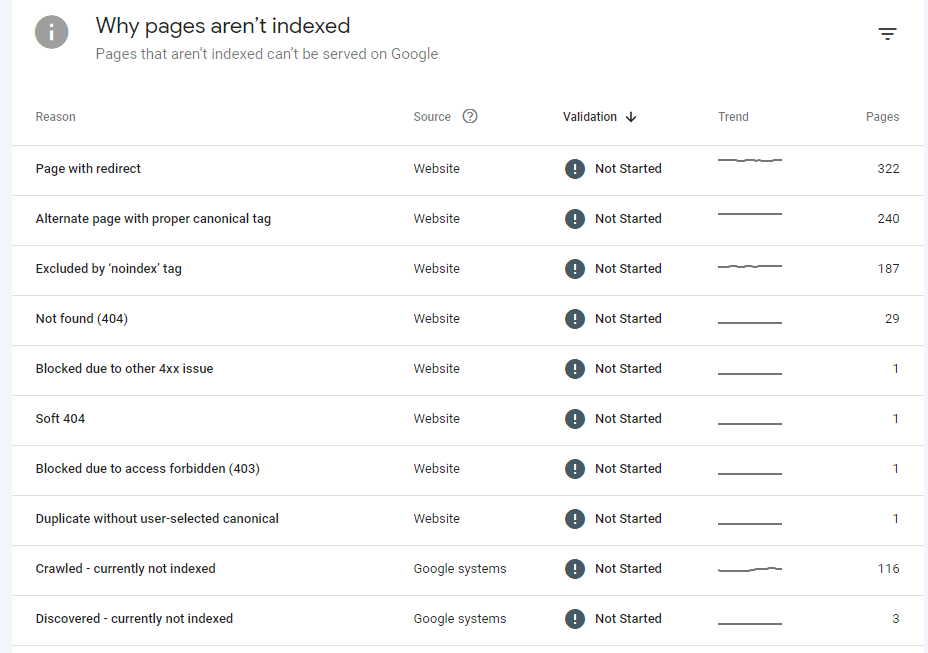Open Excluded by 'noindex' tag row
928x653 pixels.
click(x=108, y=269)
